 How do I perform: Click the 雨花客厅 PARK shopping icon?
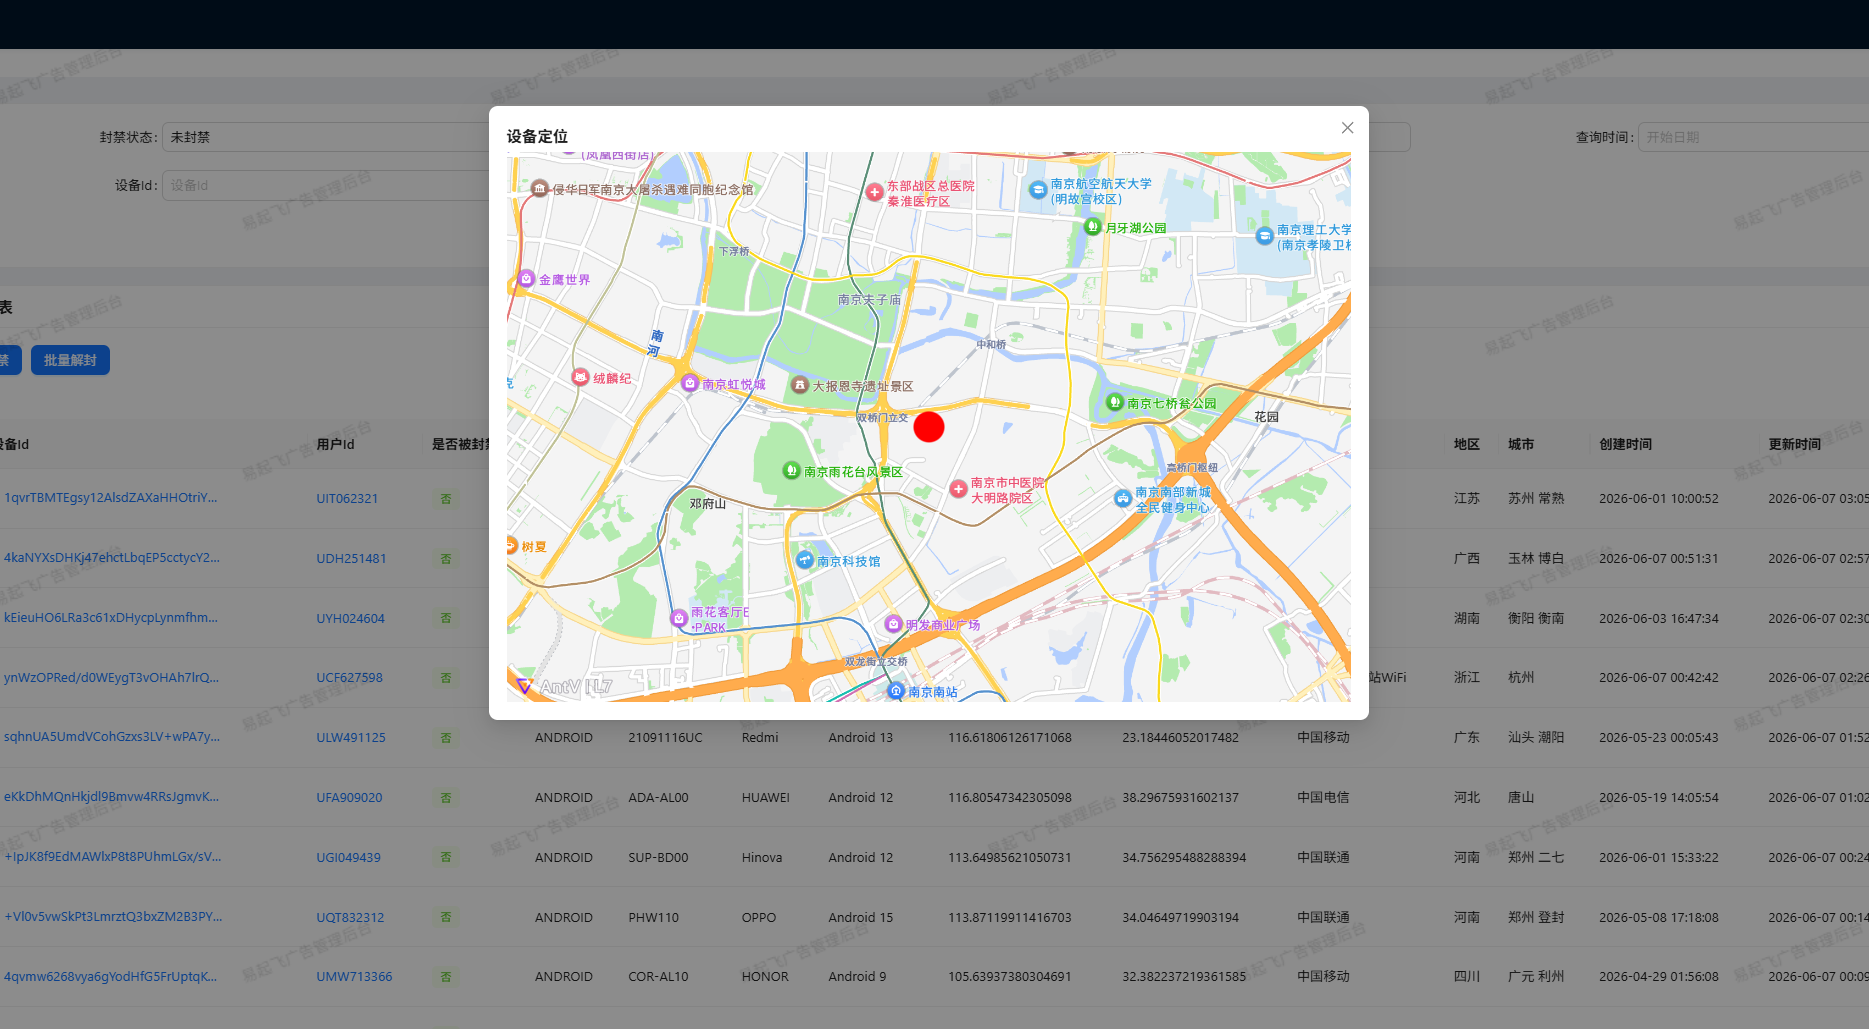[678, 619]
